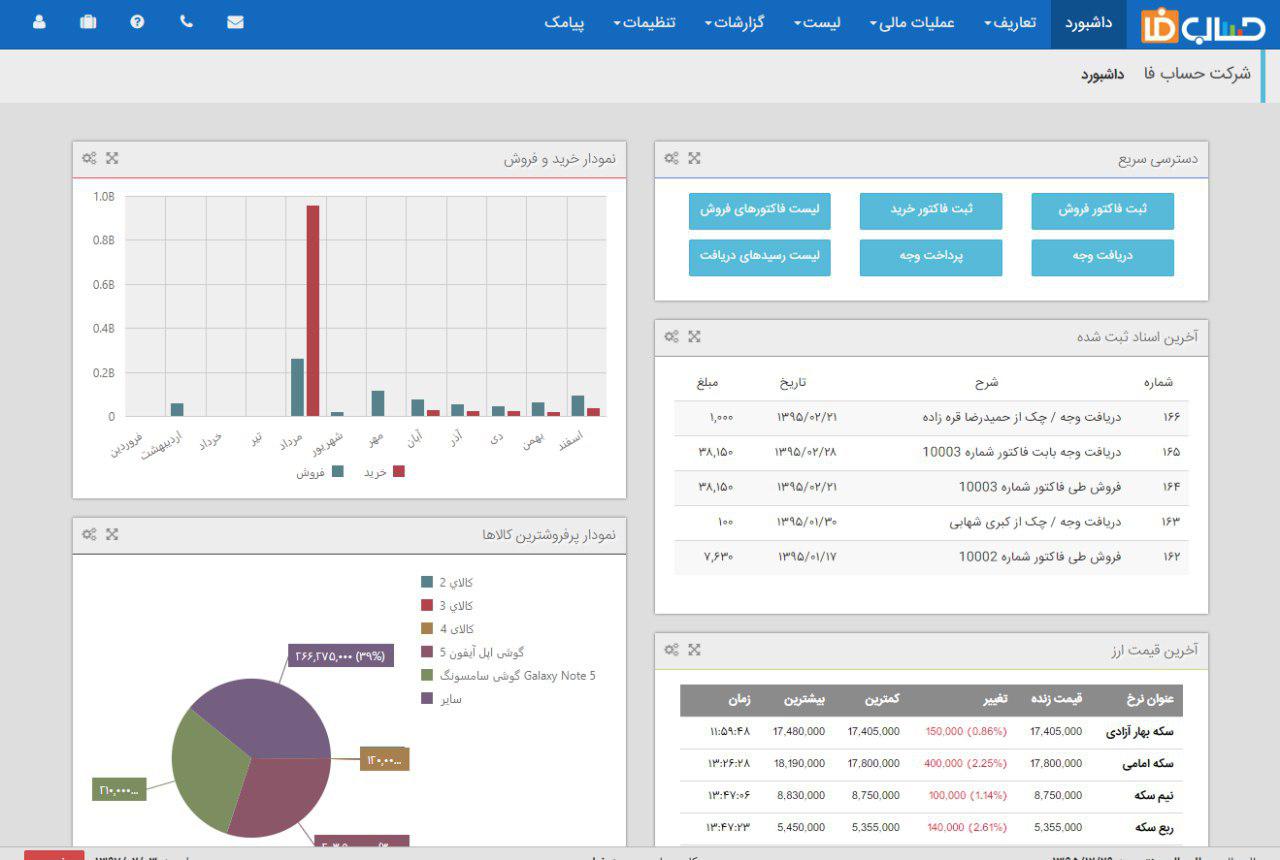Screen dimensions: 1280x860
Task: Click the phone contact icon
Action: coord(186,22)
